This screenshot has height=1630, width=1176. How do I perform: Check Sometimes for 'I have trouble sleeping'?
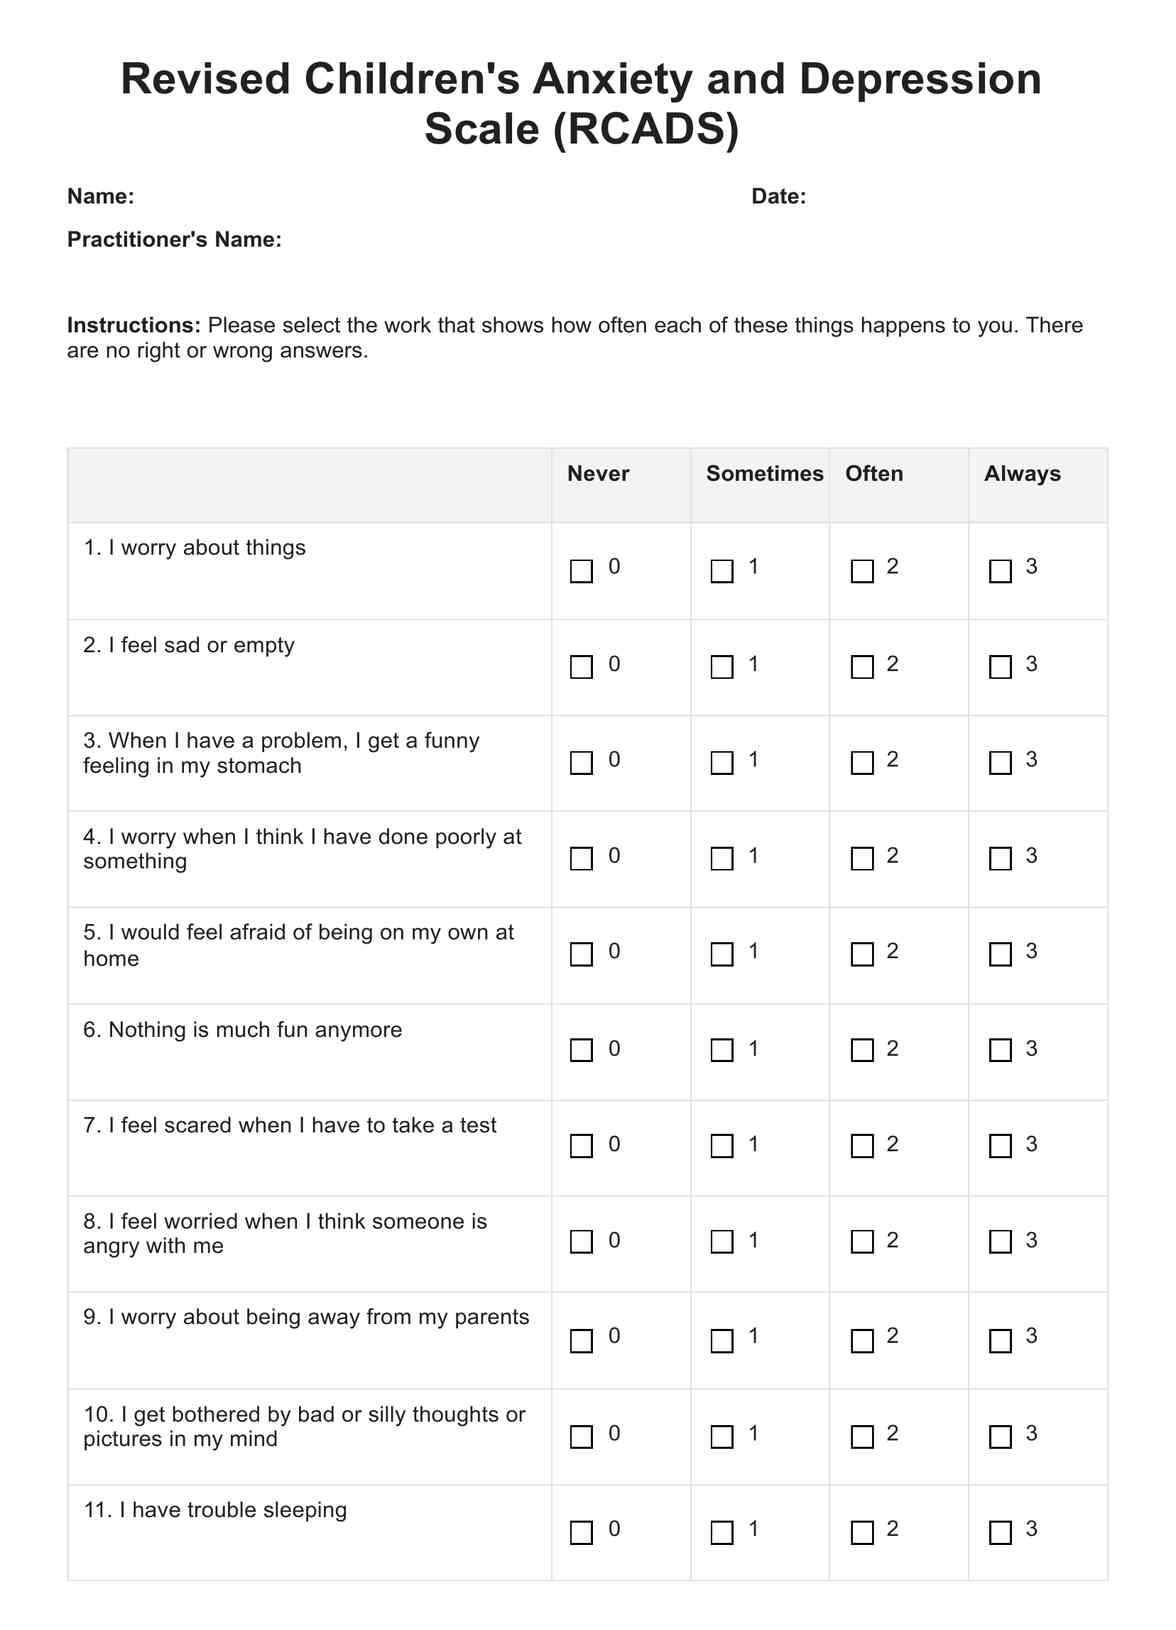pyautogui.click(x=722, y=1533)
